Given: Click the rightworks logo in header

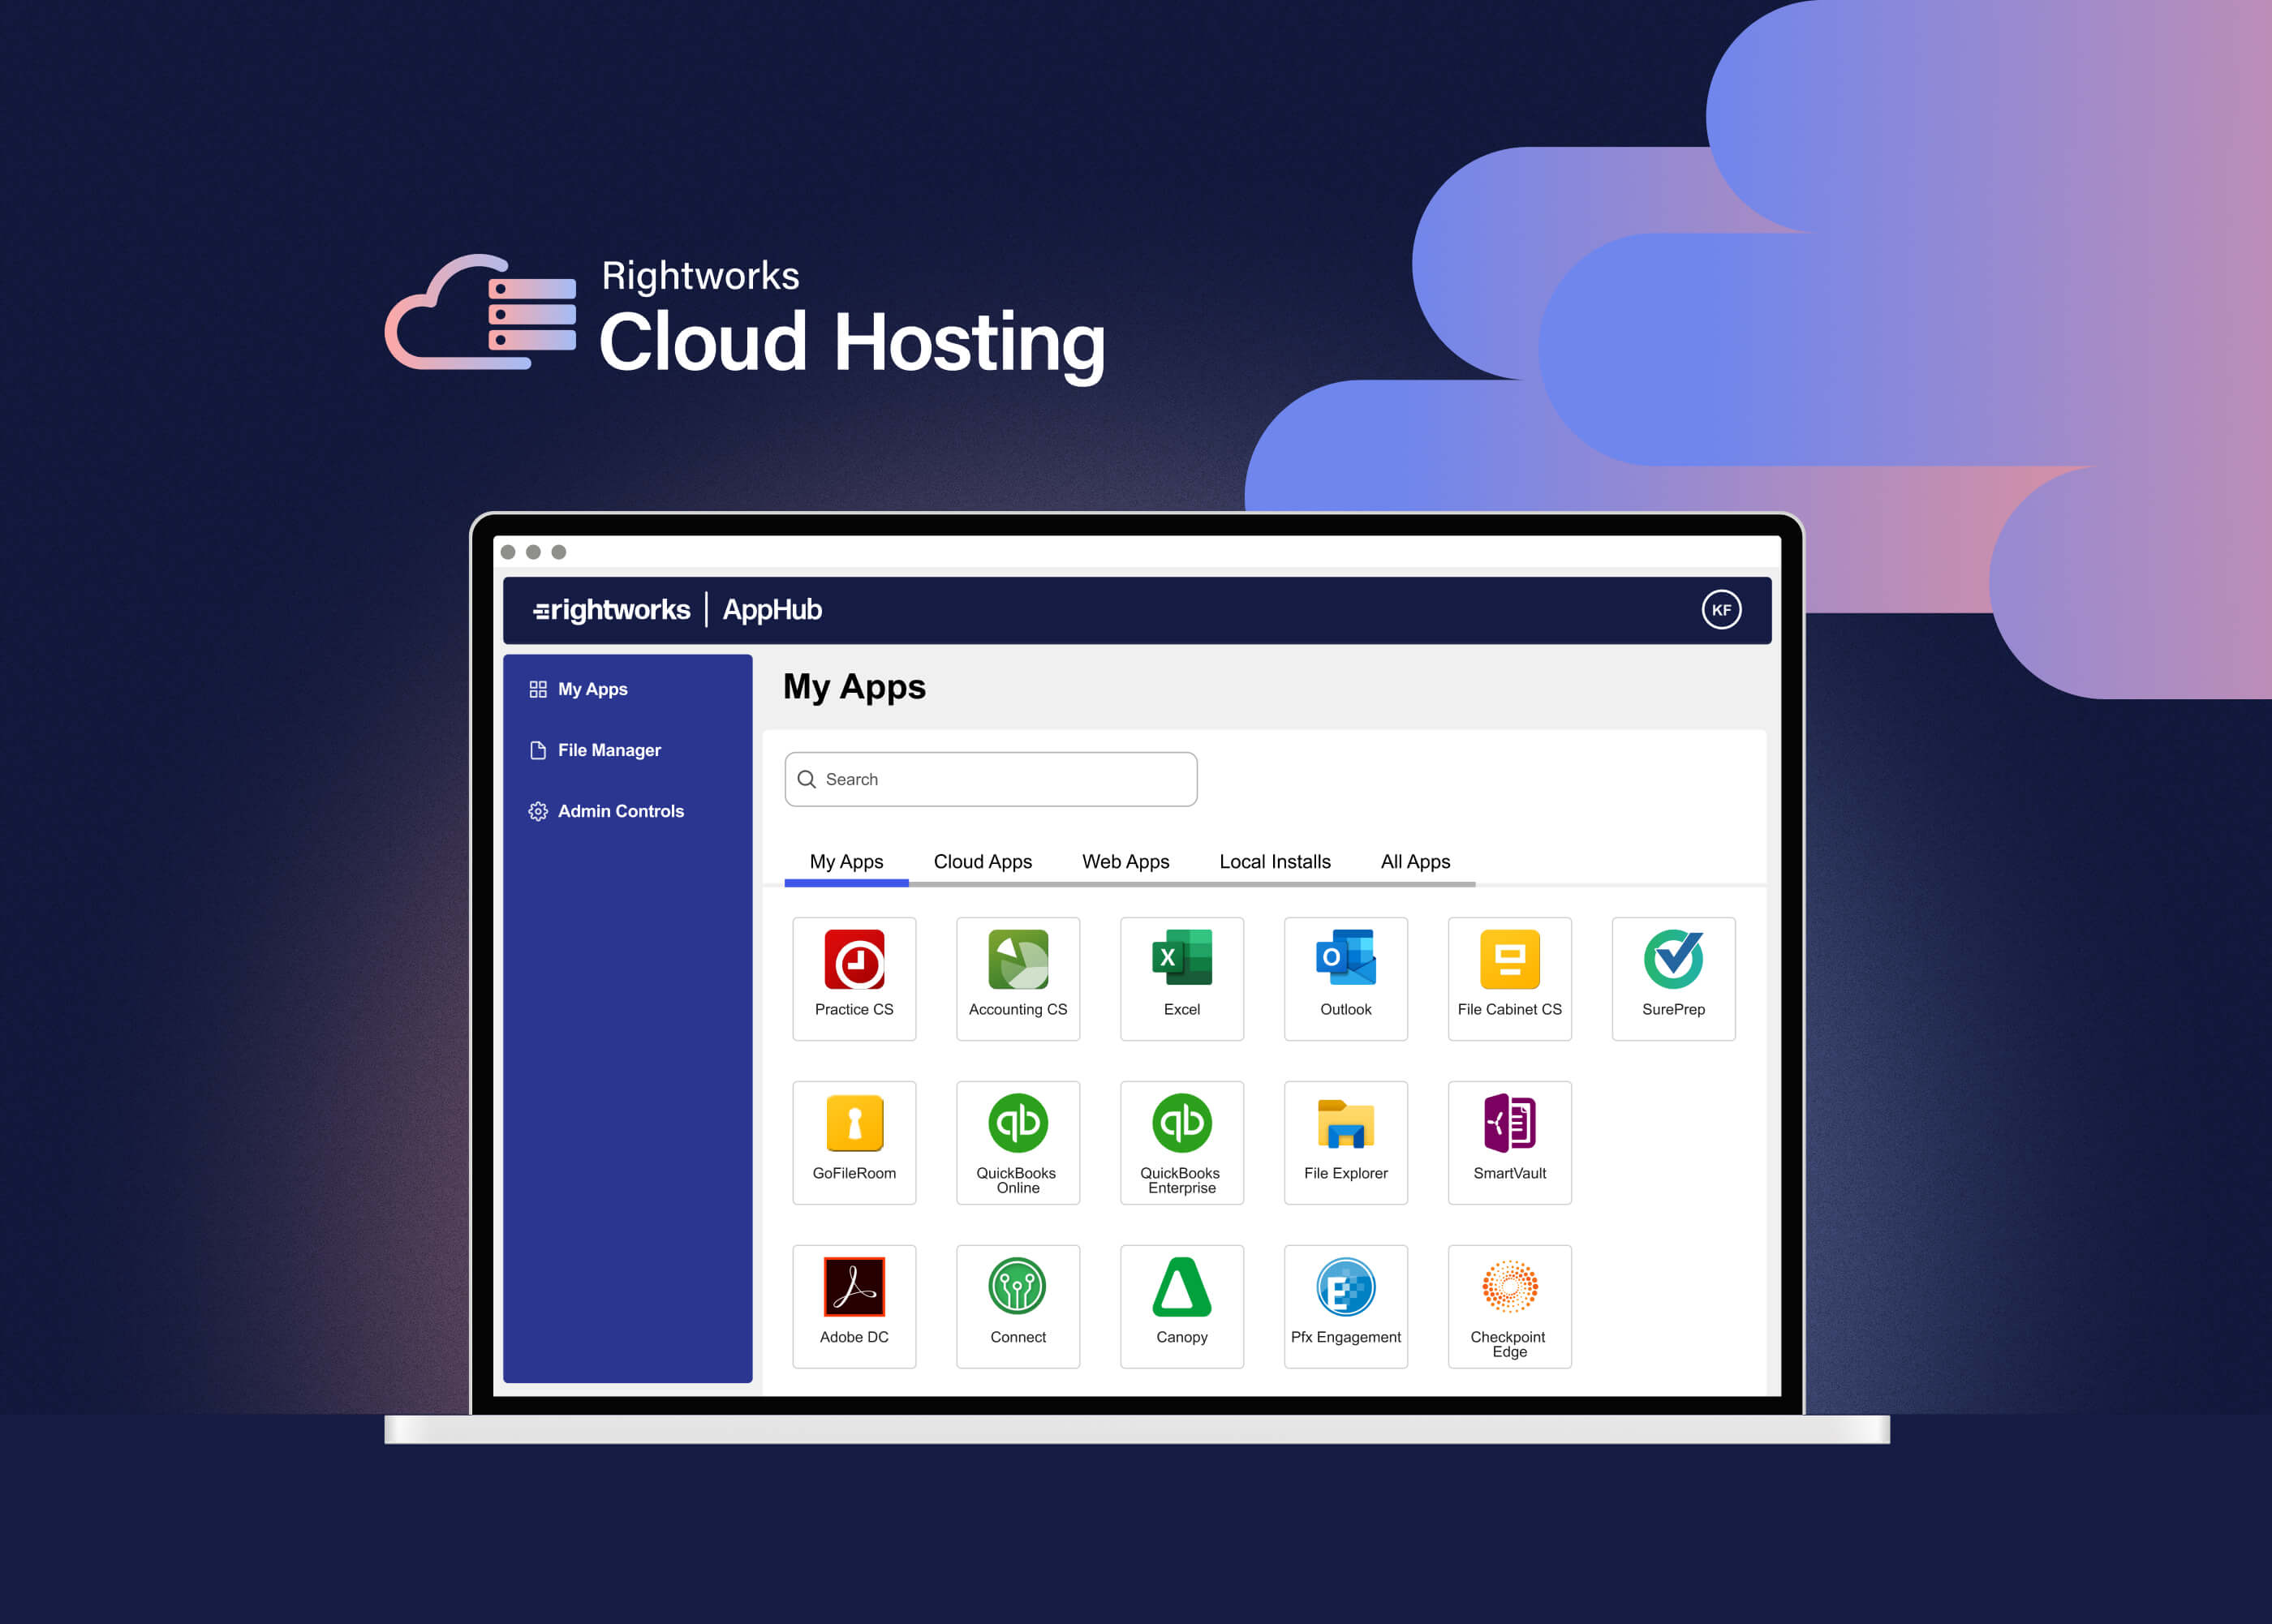Looking at the screenshot, I should click(x=612, y=610).
